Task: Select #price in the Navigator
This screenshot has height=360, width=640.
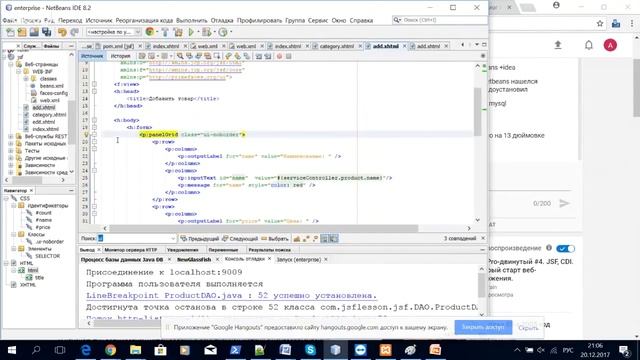Action: 43,227
